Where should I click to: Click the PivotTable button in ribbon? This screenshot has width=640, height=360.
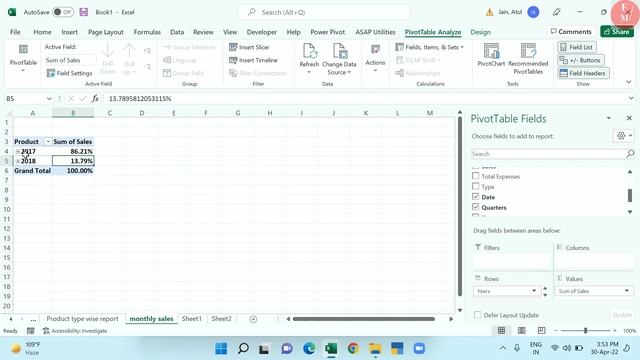[x=23, y=58]
